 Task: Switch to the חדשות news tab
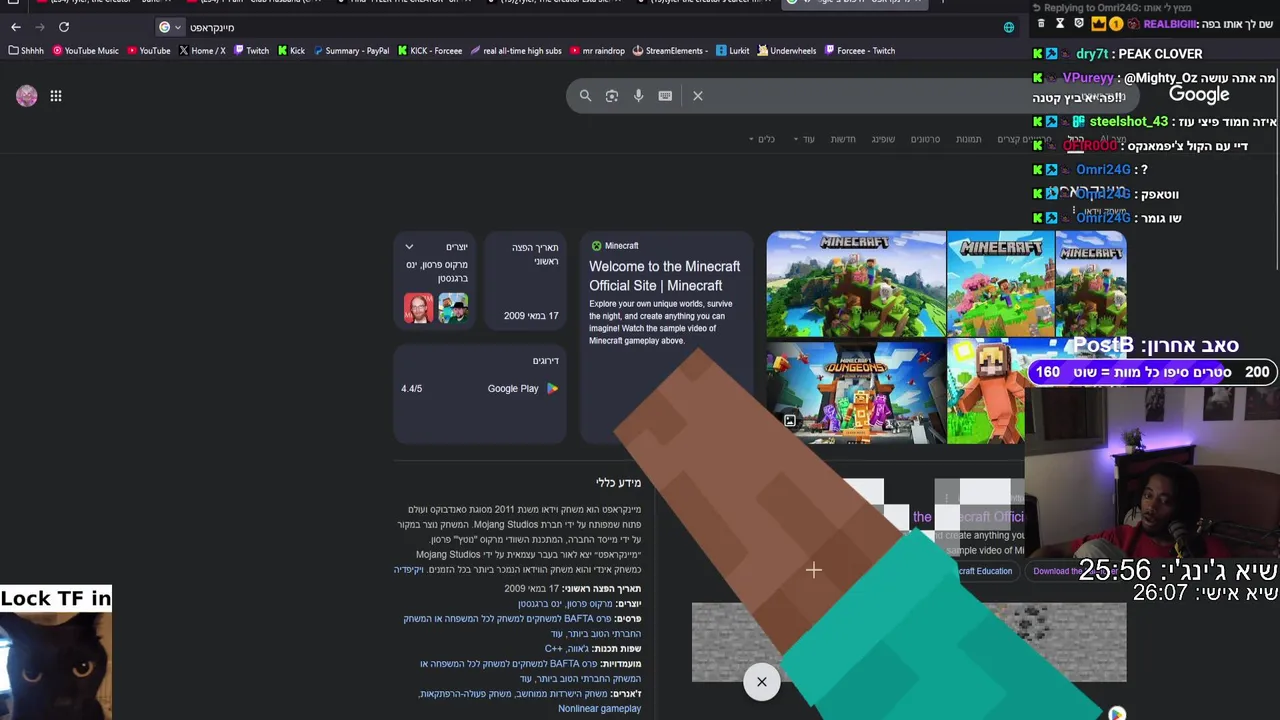(x=843, y=139)
